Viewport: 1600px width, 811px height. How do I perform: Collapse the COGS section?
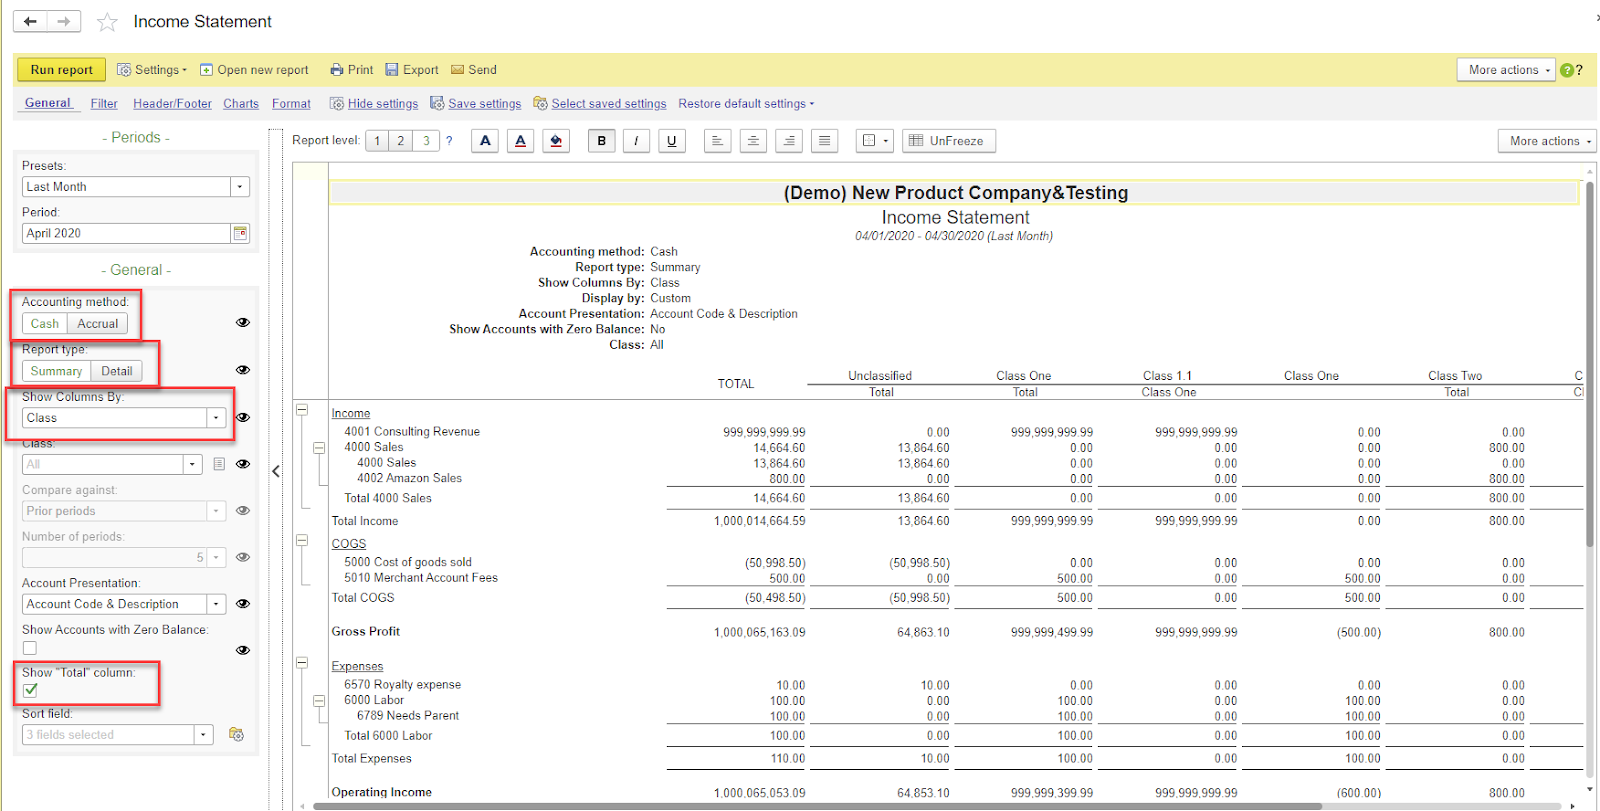click(x=302, y=540)
